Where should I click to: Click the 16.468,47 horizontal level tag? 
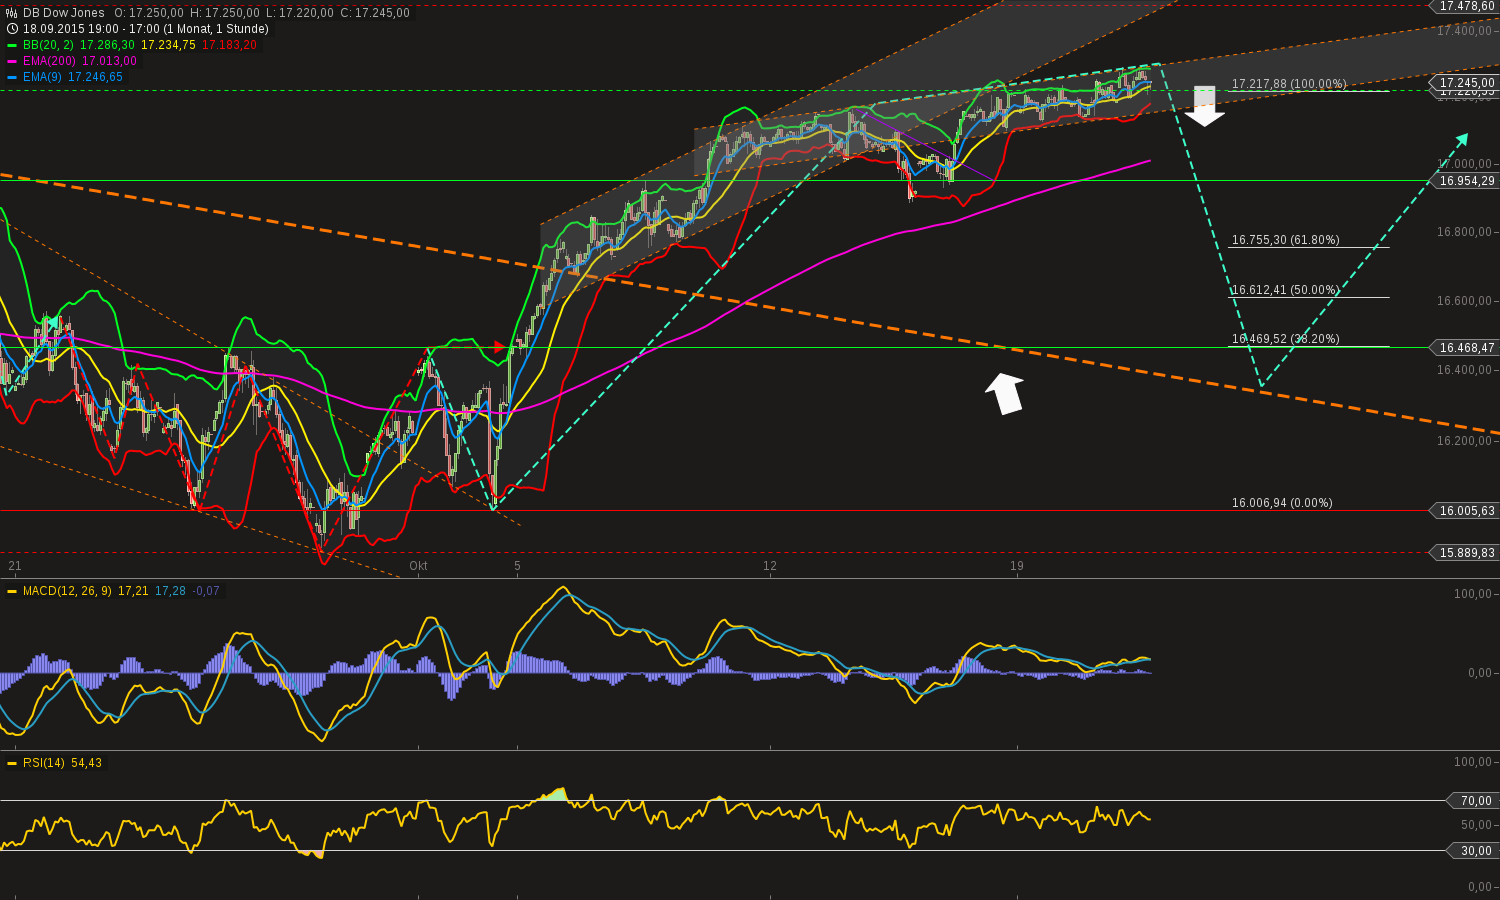(x=1467, y=348)
